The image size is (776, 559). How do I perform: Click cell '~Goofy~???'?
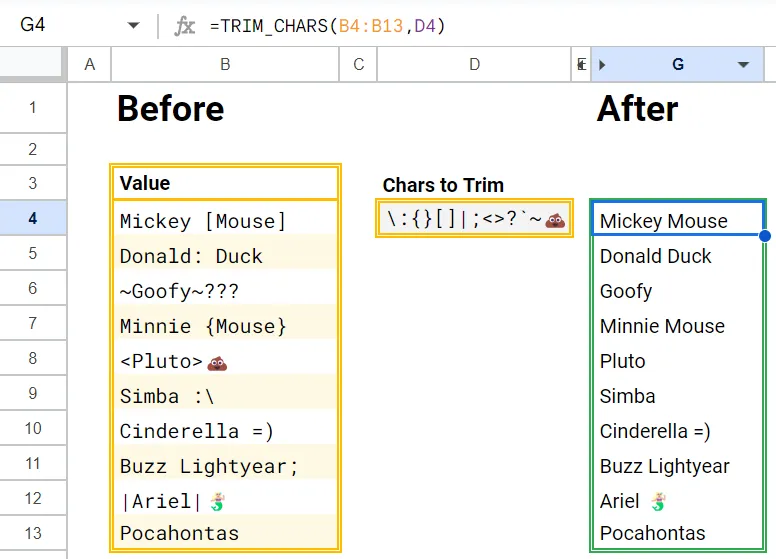point(225,288)
